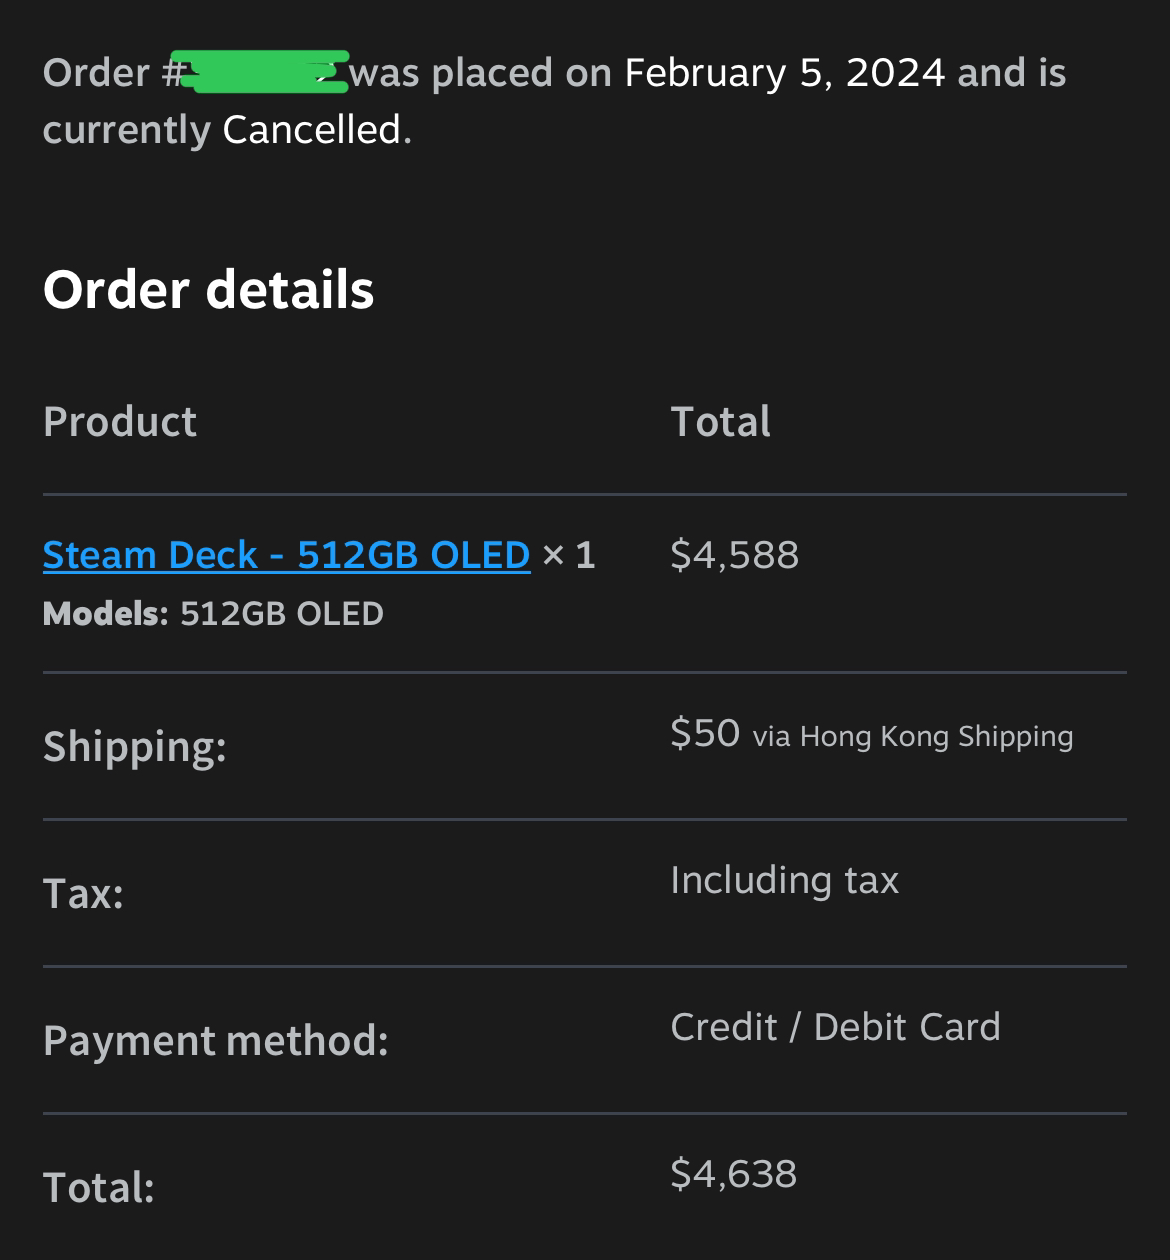Click the Payment method: label
The image size is (1170, 1260).
(216, 1041)
